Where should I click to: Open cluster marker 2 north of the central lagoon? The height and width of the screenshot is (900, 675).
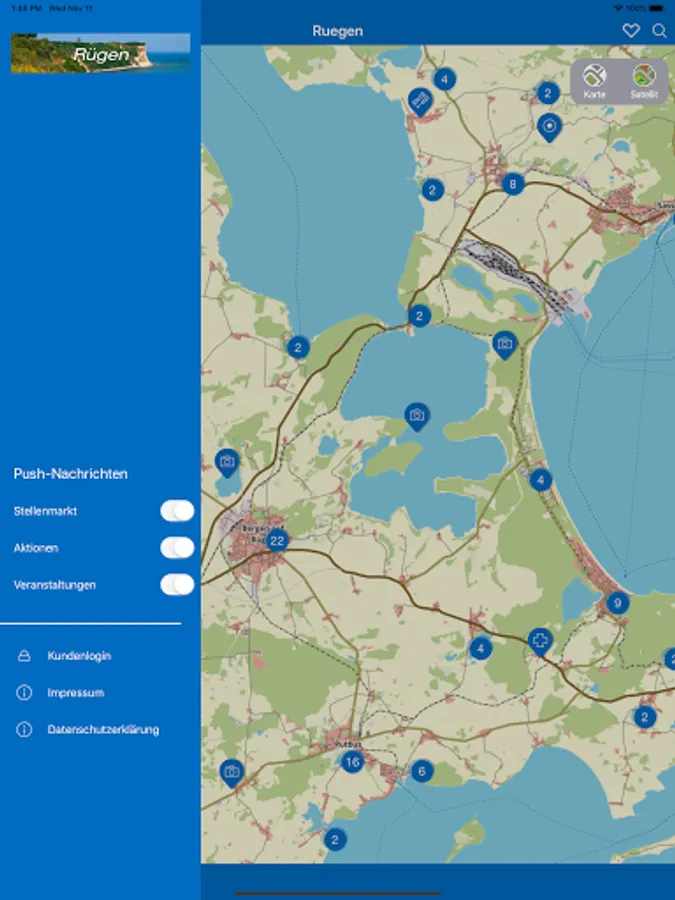(419, 316)
